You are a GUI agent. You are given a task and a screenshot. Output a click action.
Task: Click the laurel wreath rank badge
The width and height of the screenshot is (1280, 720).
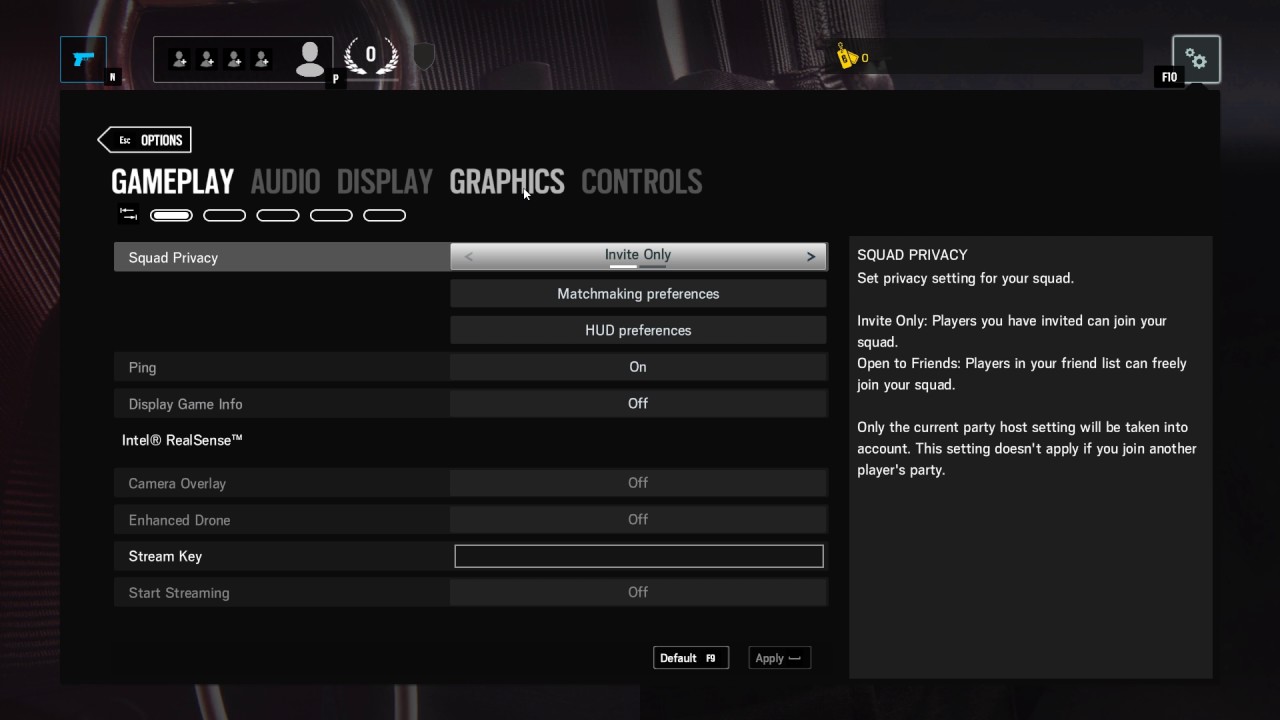coord(371,56)
